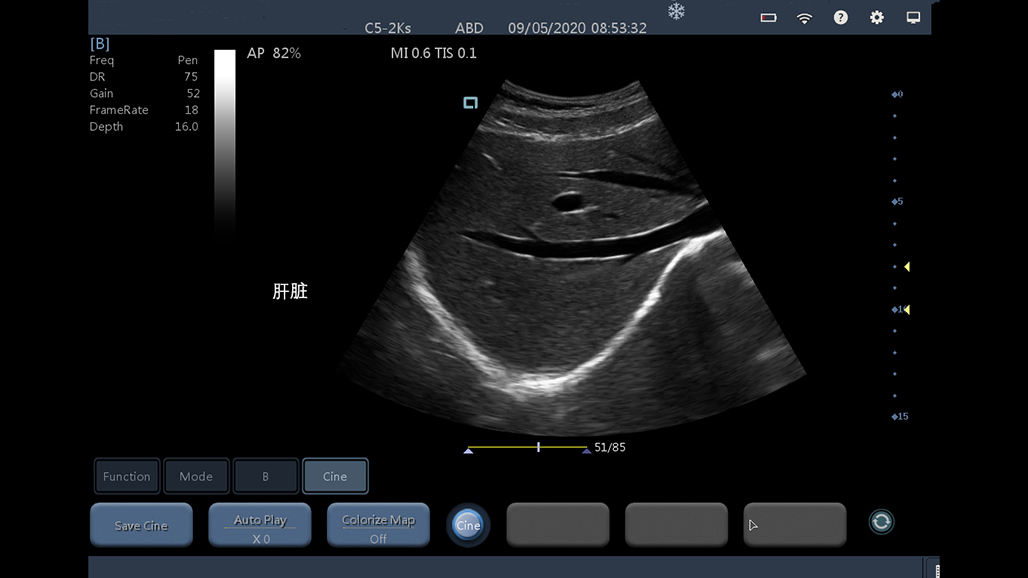Viewport: 1028px width, 578px height.
Task: Toggle Colorize Map off setting
Action: tap(378, 525)
